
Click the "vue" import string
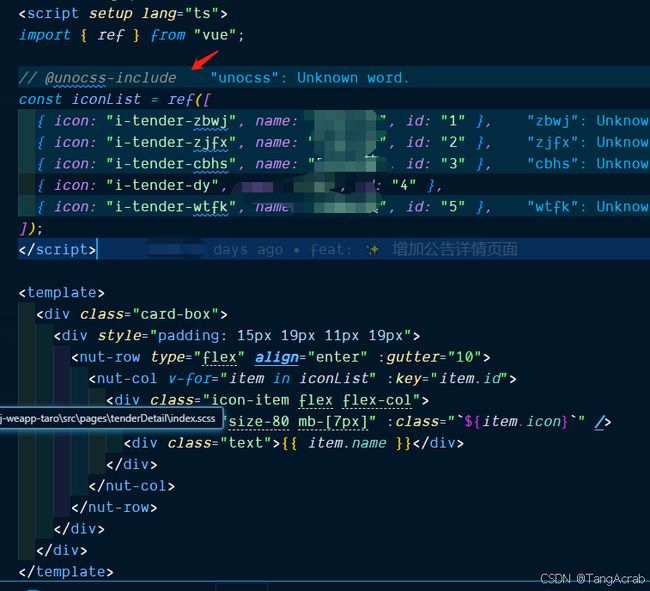[215, 35]
